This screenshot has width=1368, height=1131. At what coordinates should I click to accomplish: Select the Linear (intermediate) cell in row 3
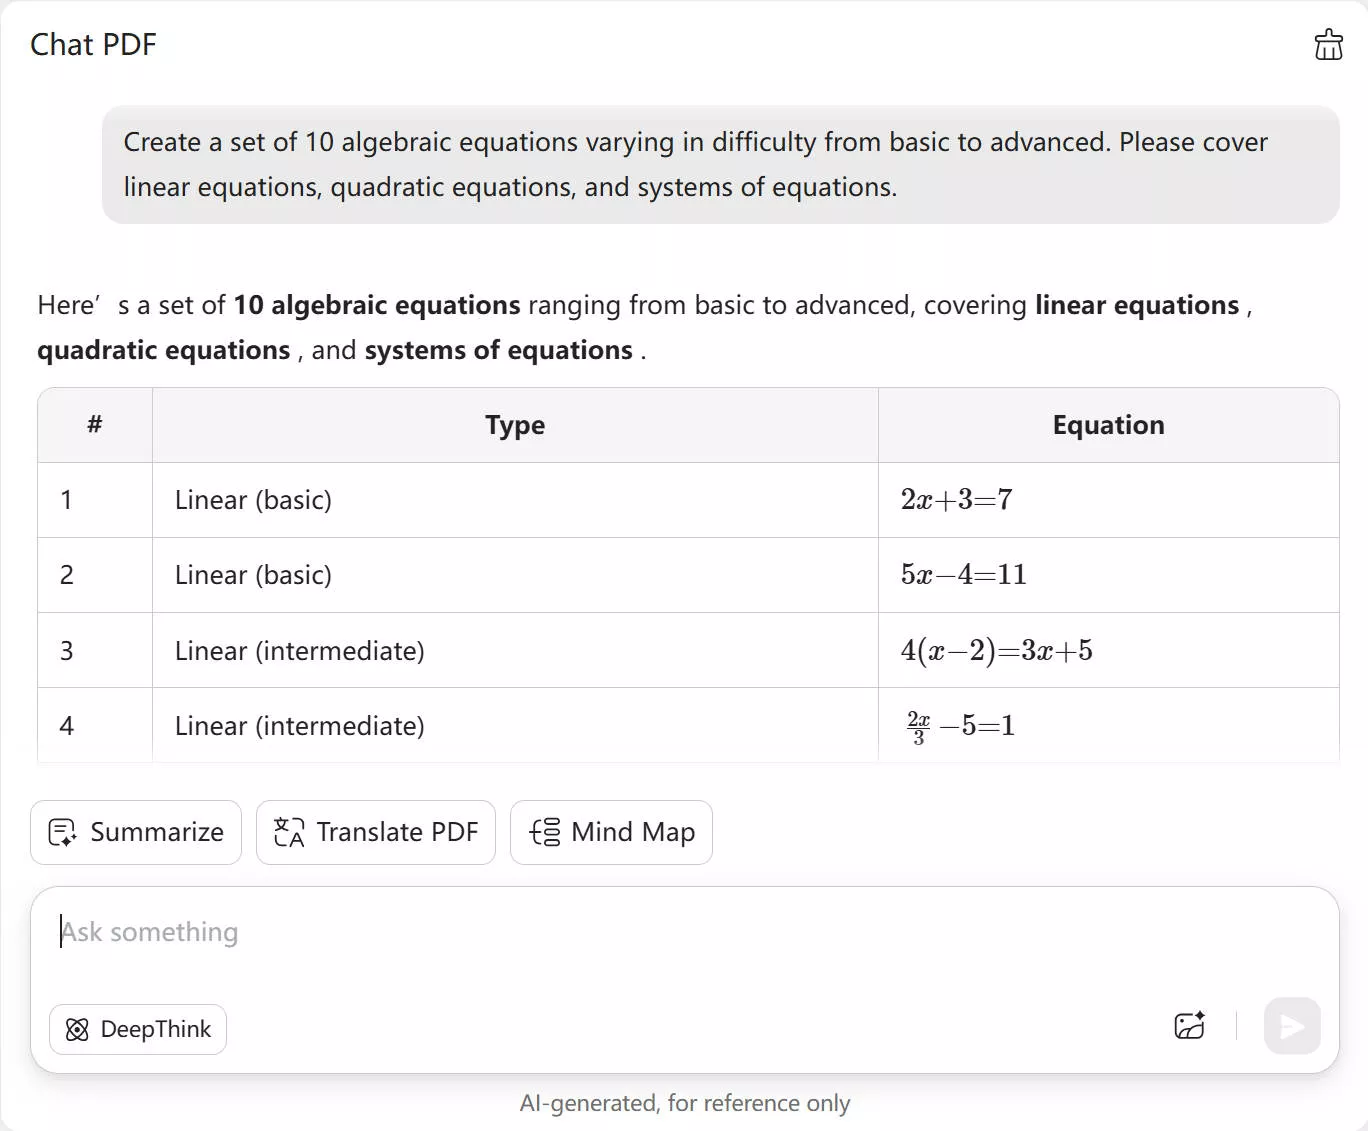[299, 650]
